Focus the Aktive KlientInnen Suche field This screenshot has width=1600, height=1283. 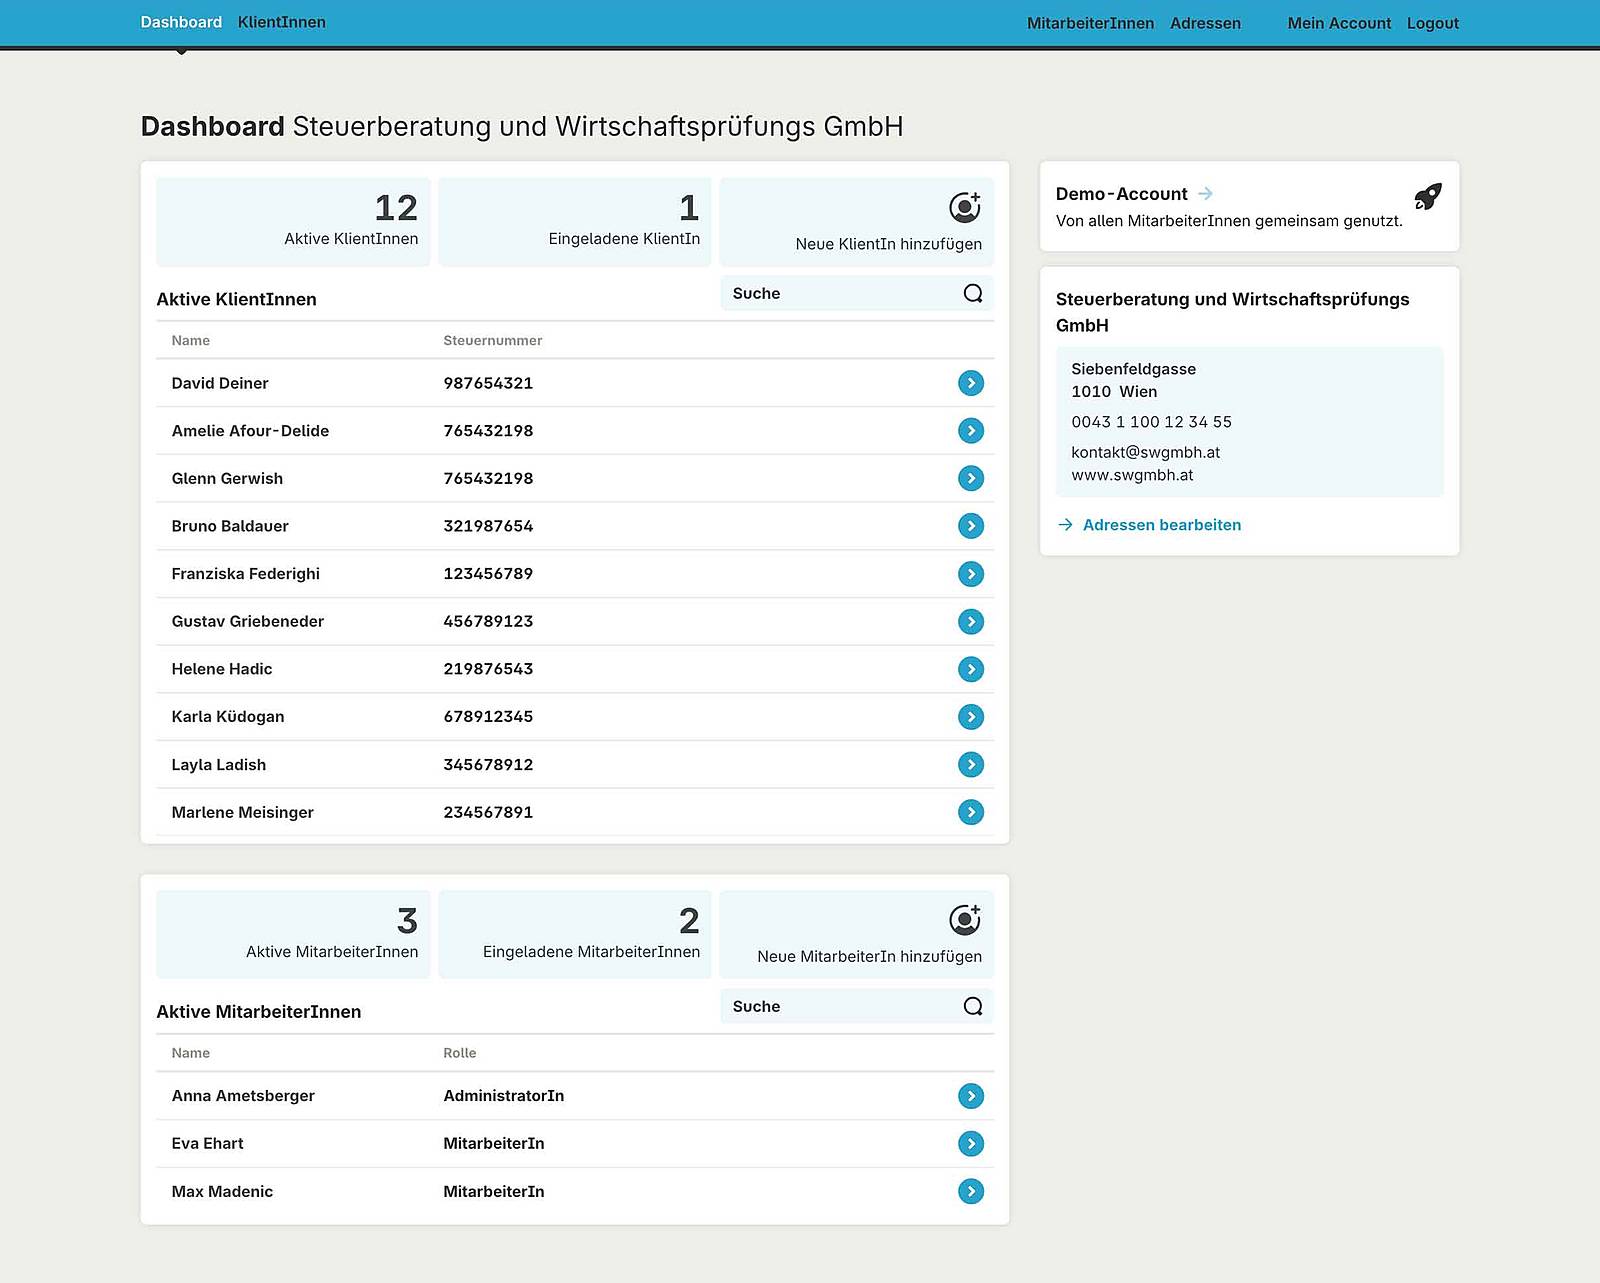[840, 293]
